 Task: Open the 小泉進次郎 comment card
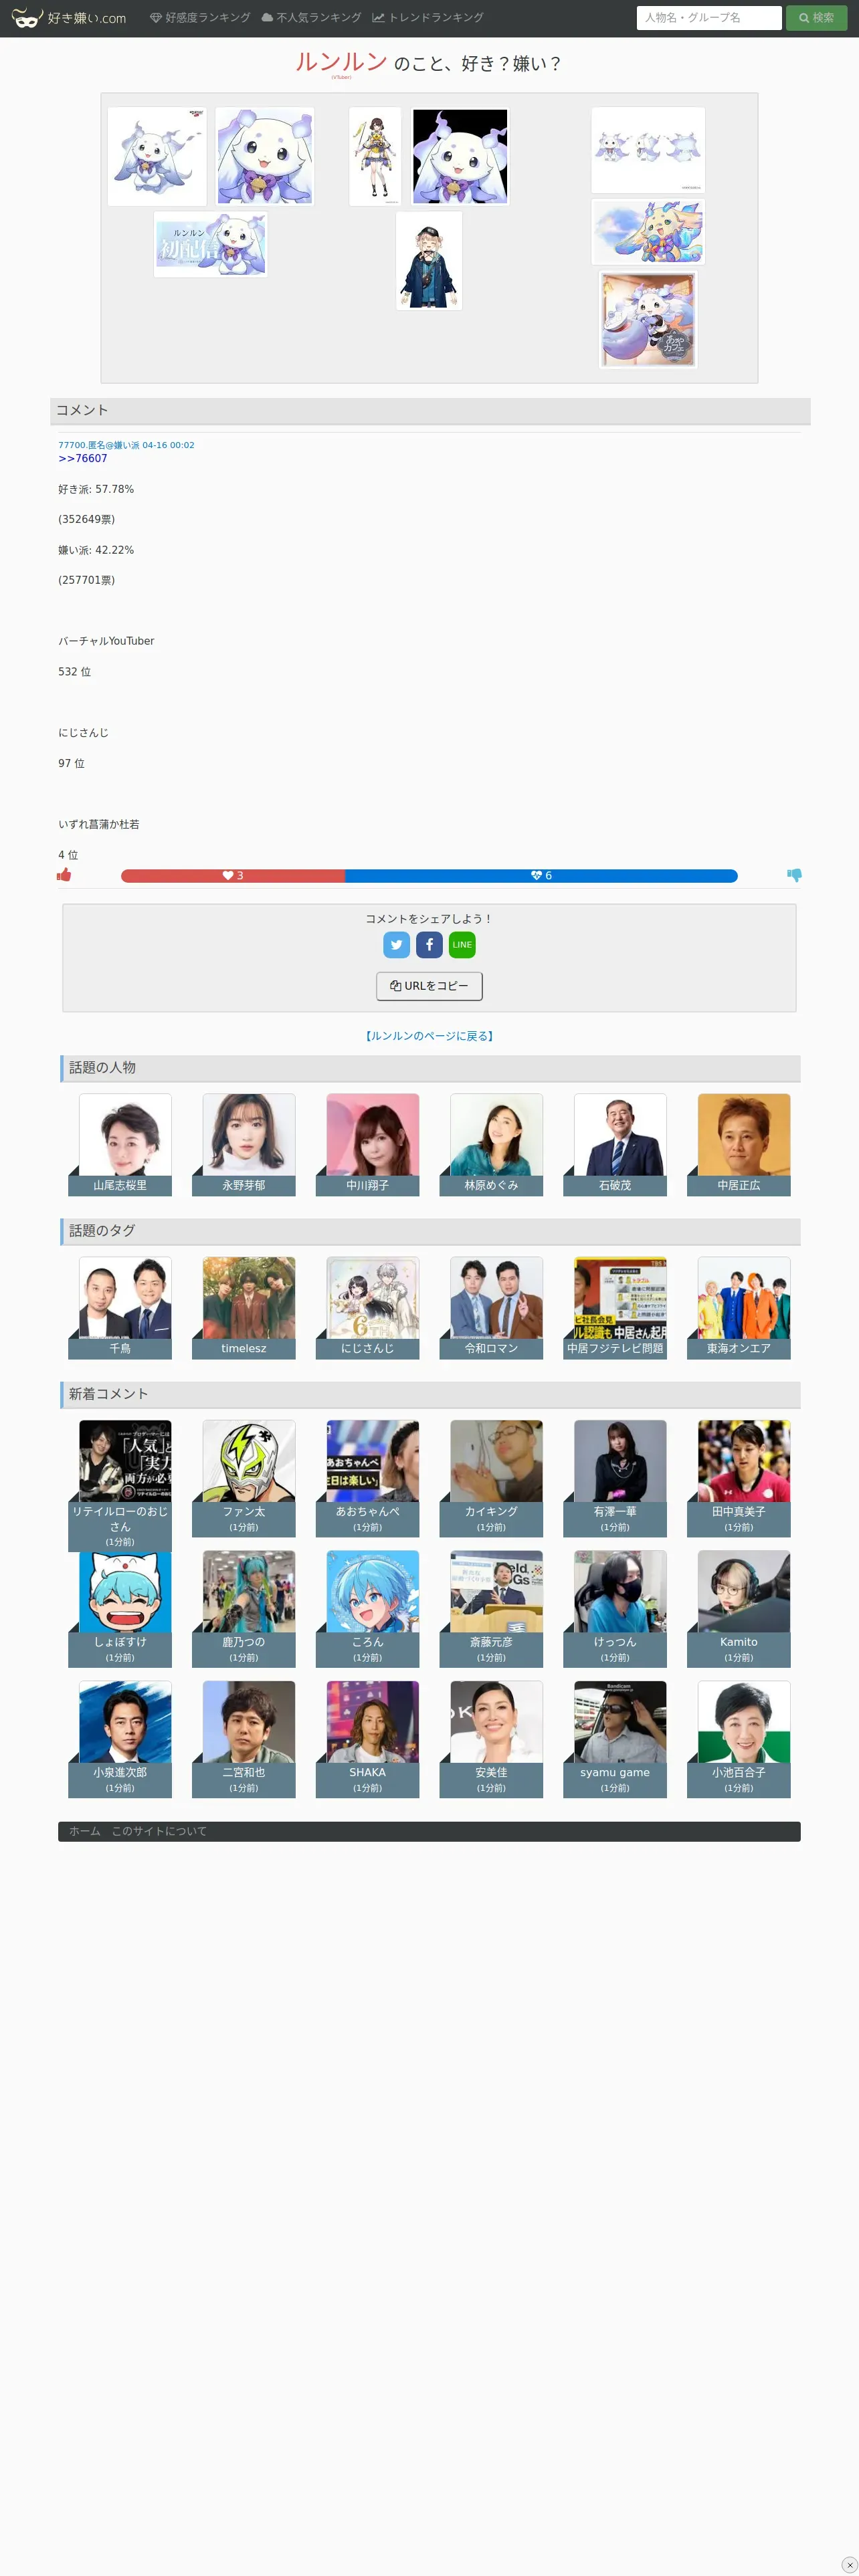(x=120, y=1739)
